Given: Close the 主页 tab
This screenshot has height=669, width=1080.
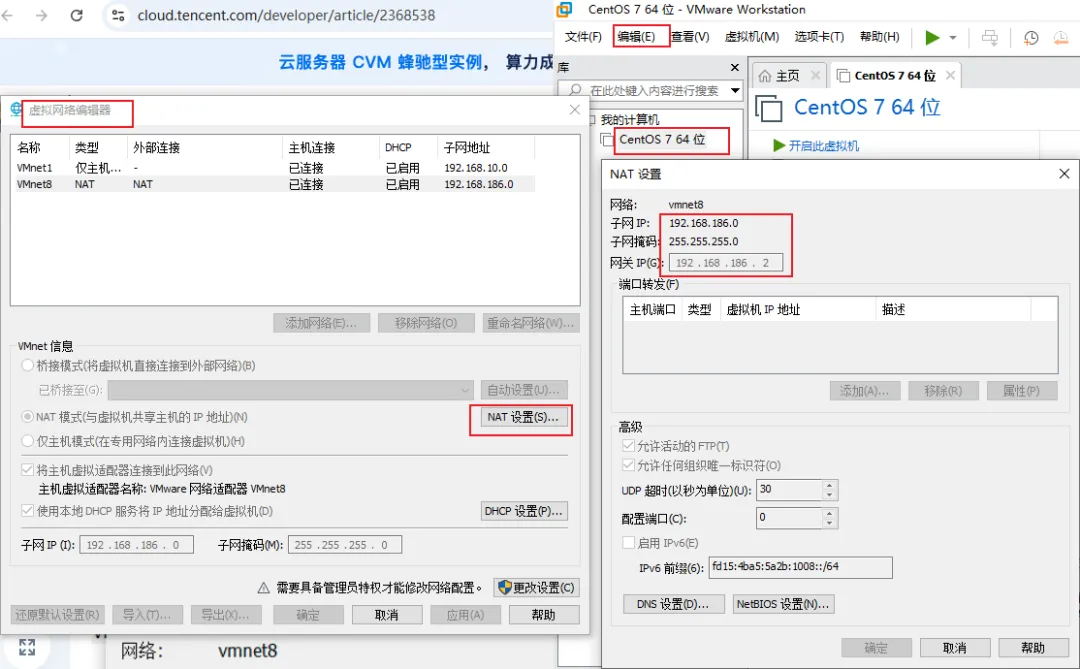Looking at the screenshot, I should point(816,75).
